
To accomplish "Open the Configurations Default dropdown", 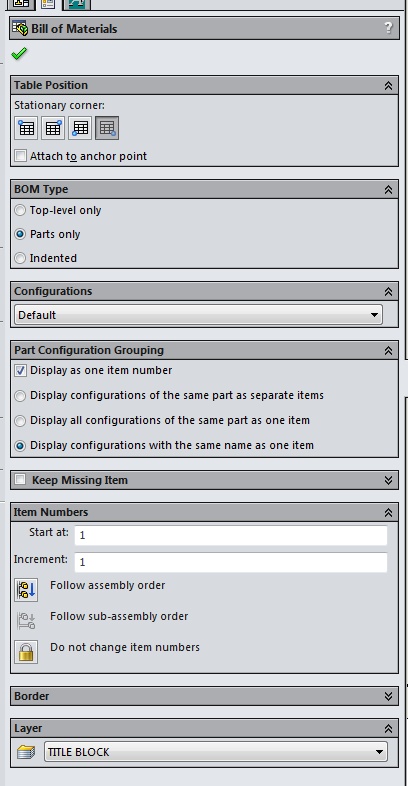I will (x=198, y=315).
